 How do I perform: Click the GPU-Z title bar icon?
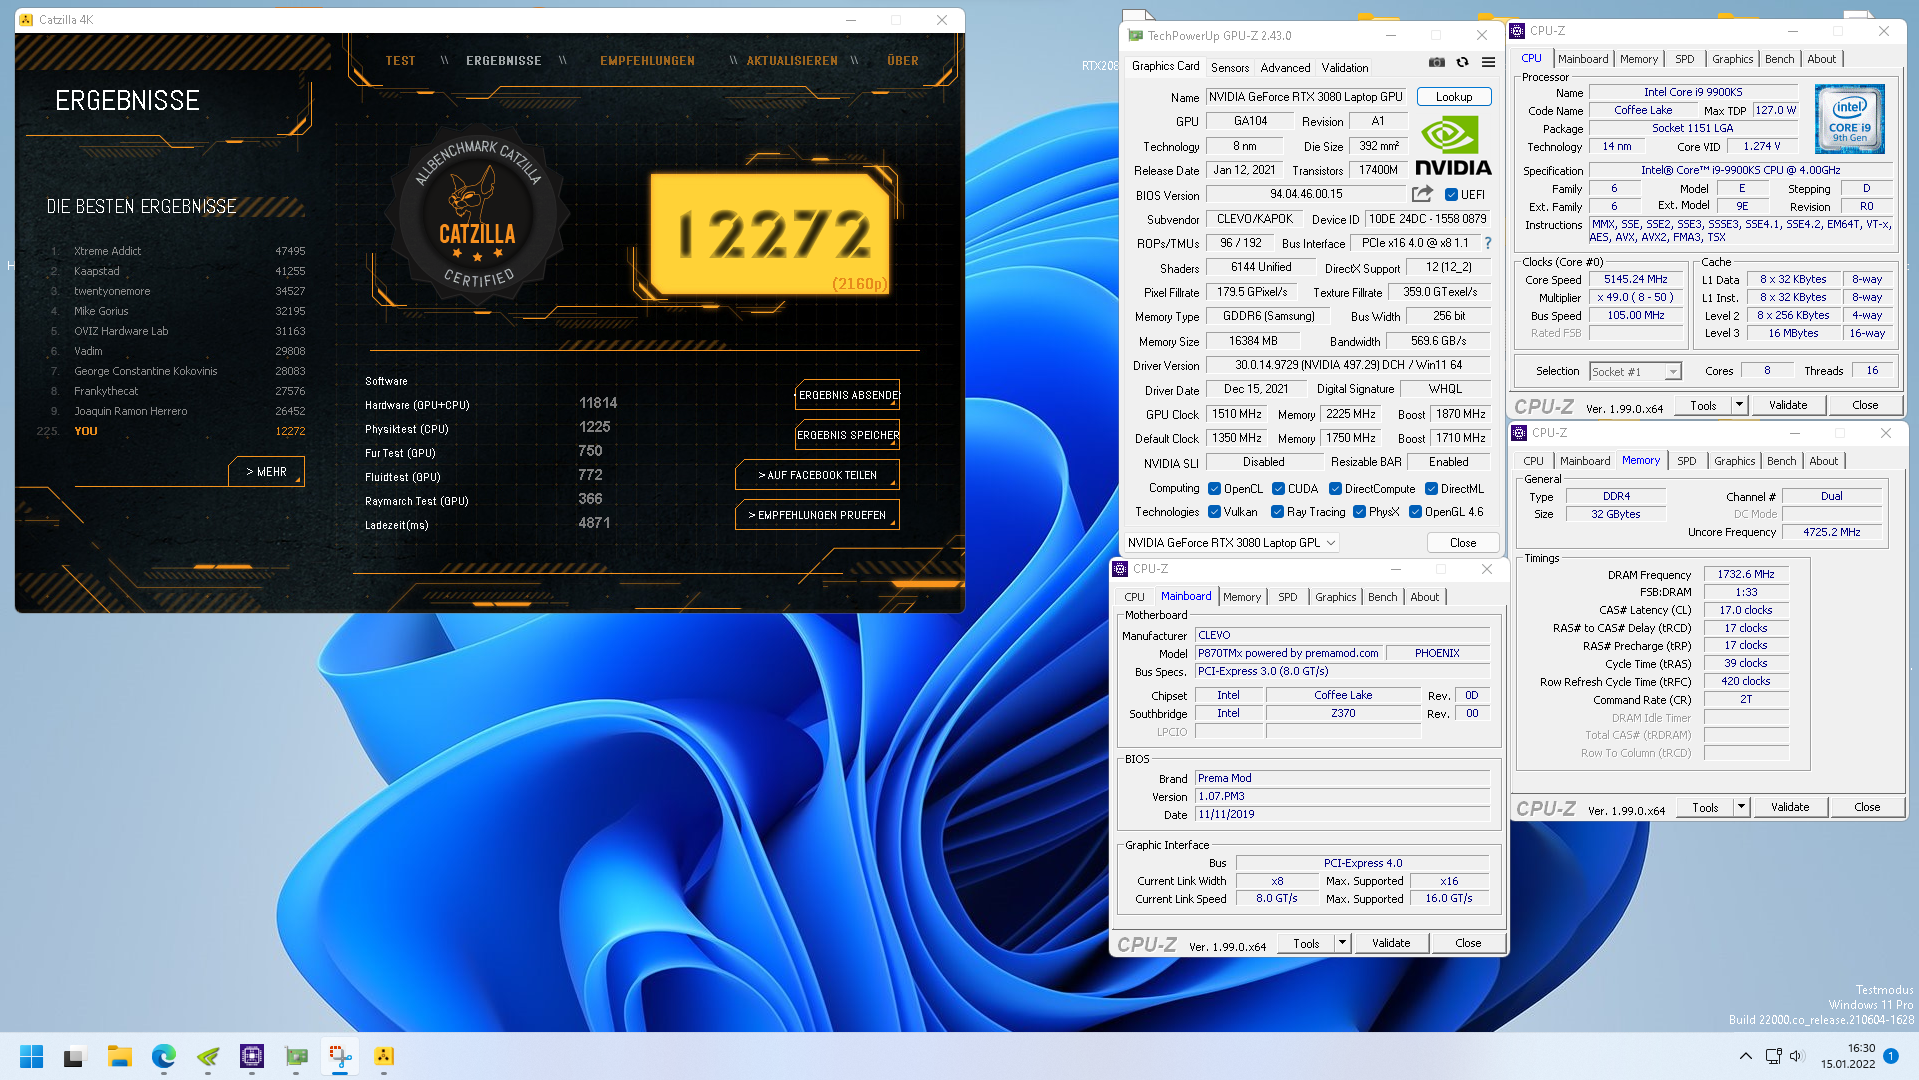tap(1135, 35)
